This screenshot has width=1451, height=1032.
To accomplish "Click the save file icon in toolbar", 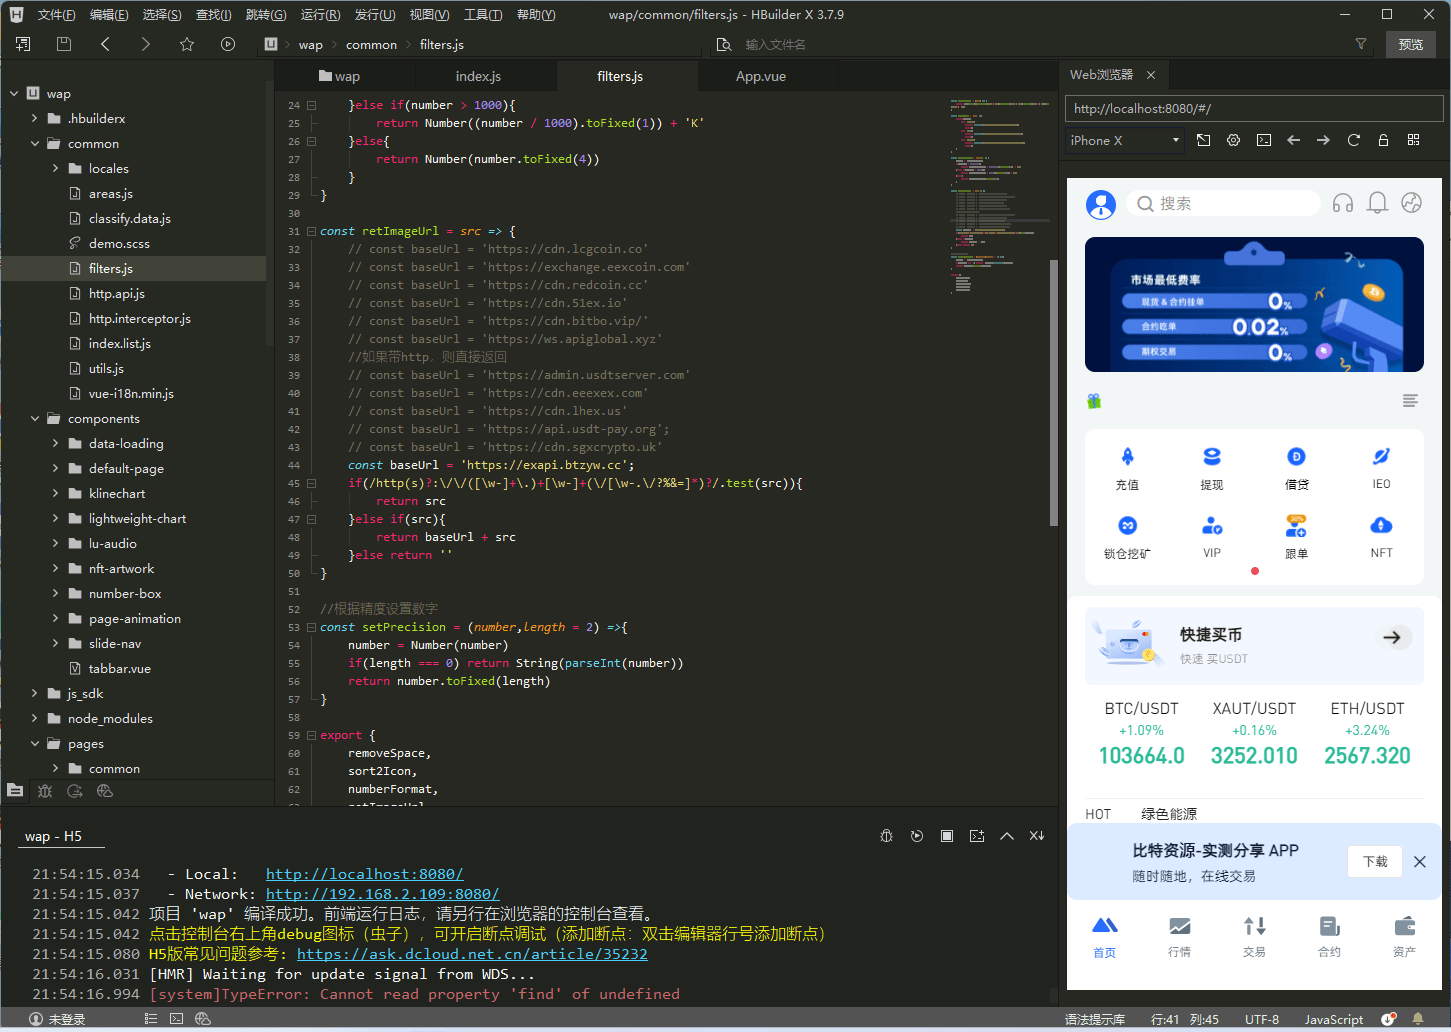I will pos(64,44).
